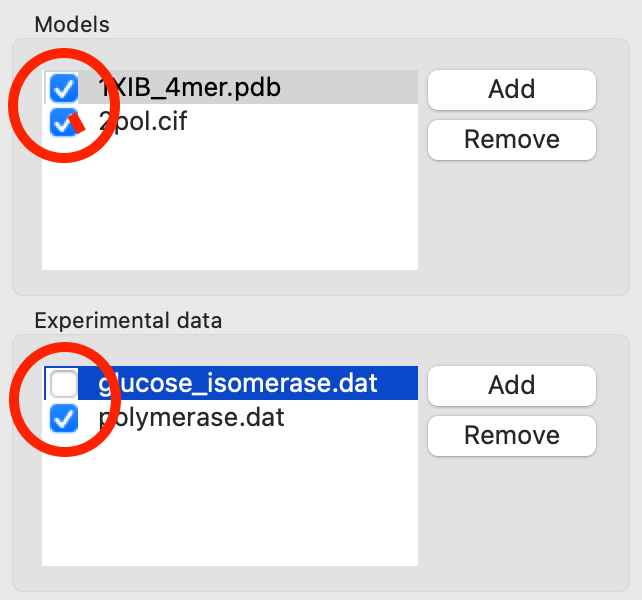This screenshot has width=642, height=600.
Task: Select the 1XIB_4mer.pdb file name
Action: coord(189,88)
